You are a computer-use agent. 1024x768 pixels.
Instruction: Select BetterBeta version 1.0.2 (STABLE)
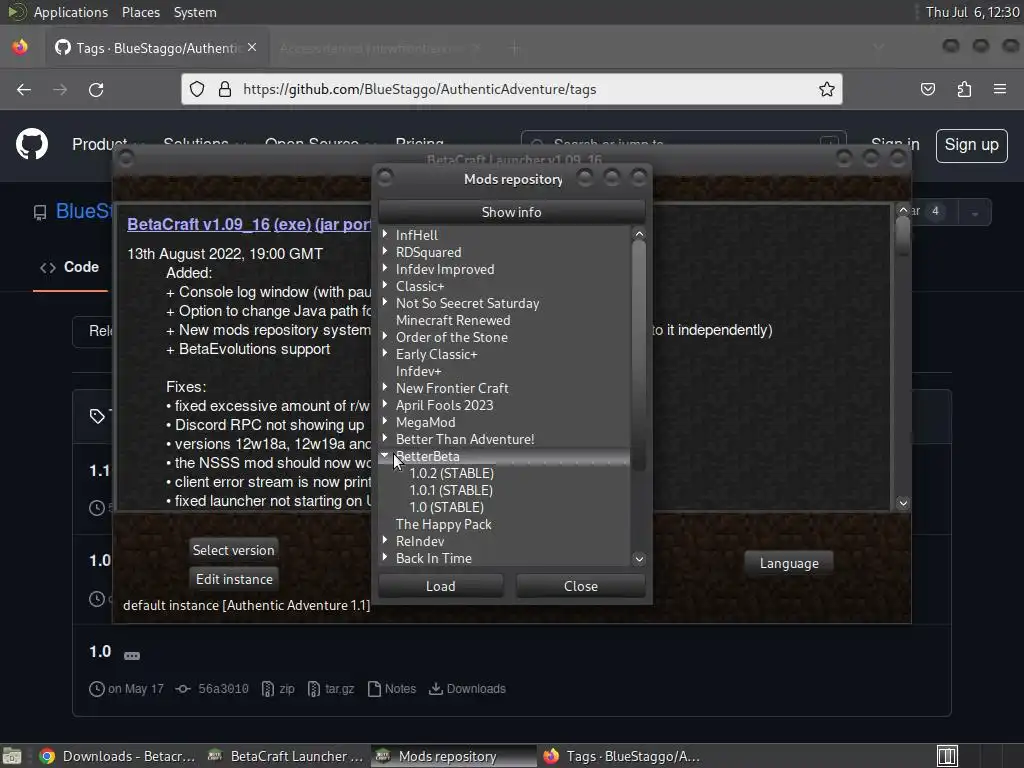coord(451,473)
